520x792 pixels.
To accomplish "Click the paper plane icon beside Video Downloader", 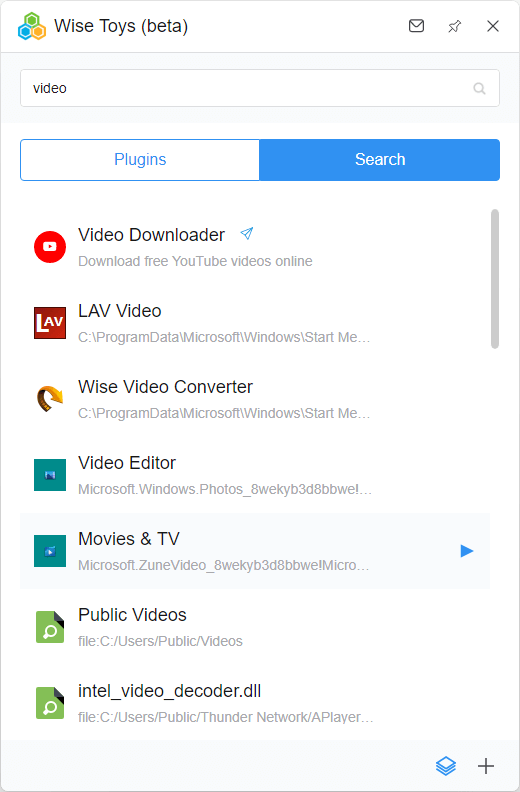I will click(x=247, y=233).
